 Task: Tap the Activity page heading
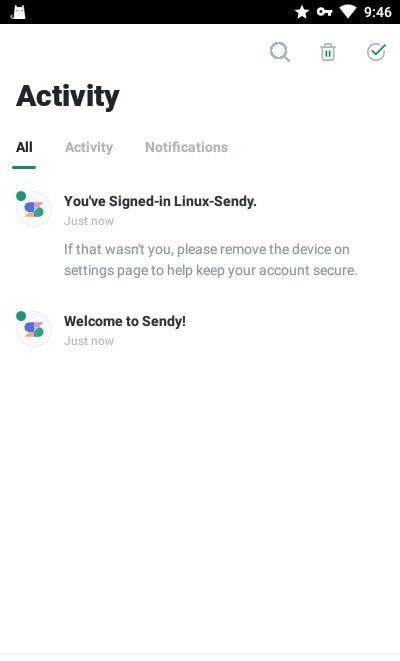click(68, 97)
